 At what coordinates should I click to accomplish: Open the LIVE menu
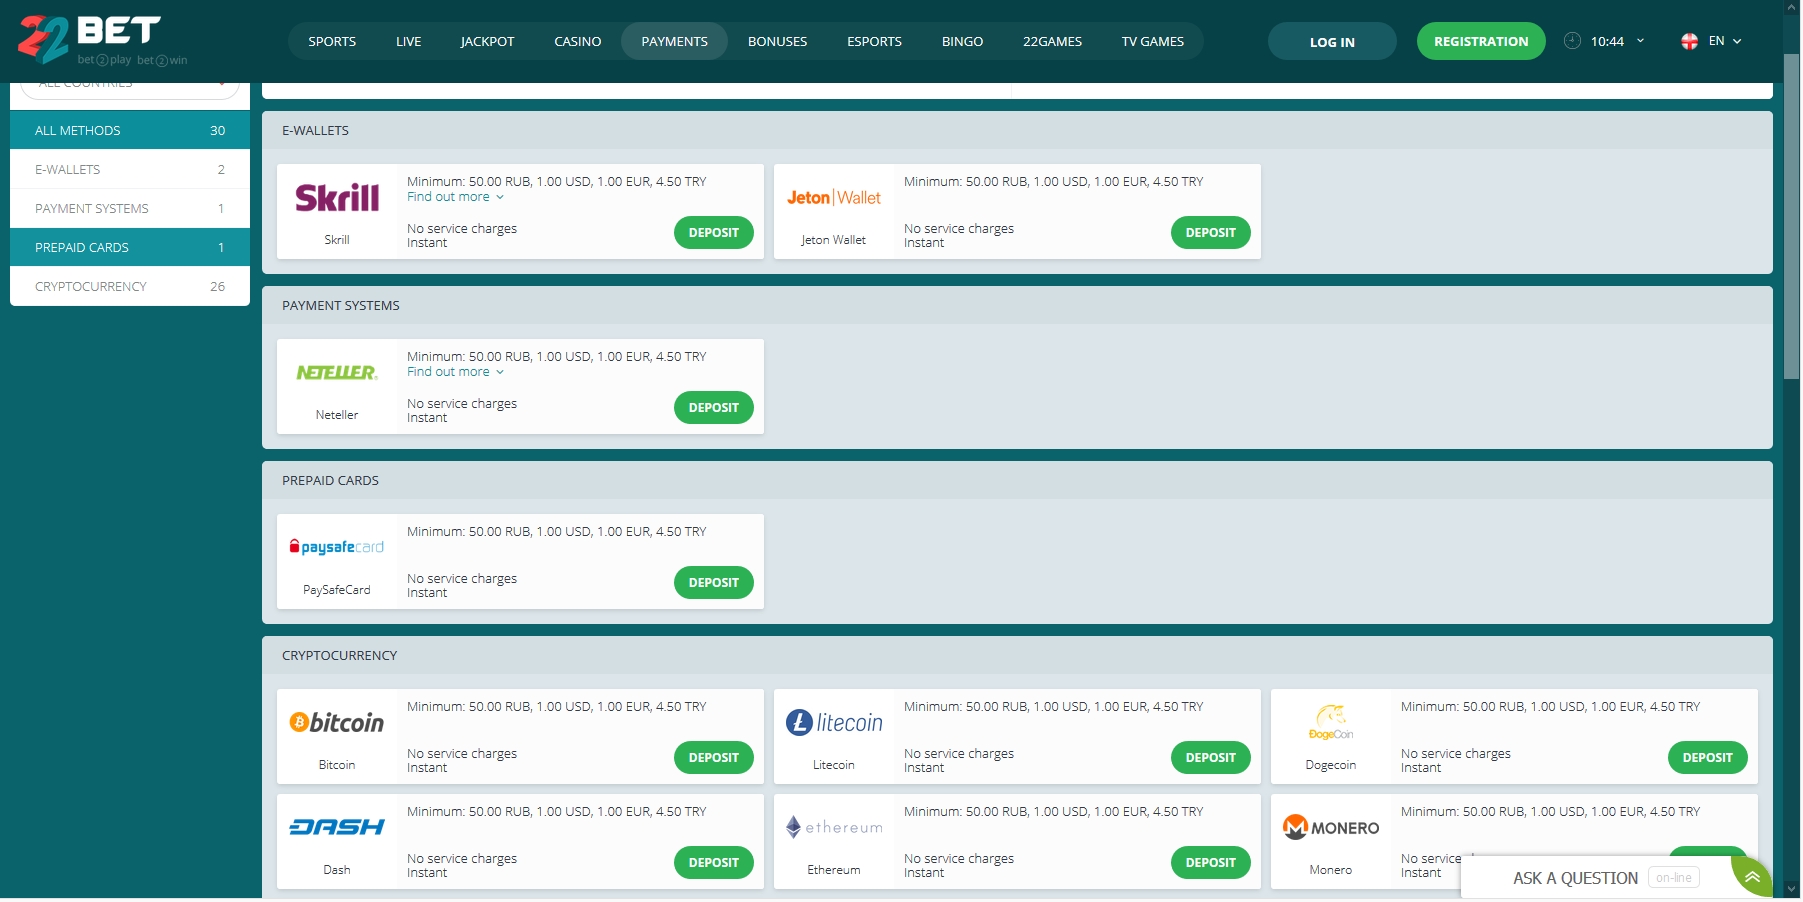point(408,41)
